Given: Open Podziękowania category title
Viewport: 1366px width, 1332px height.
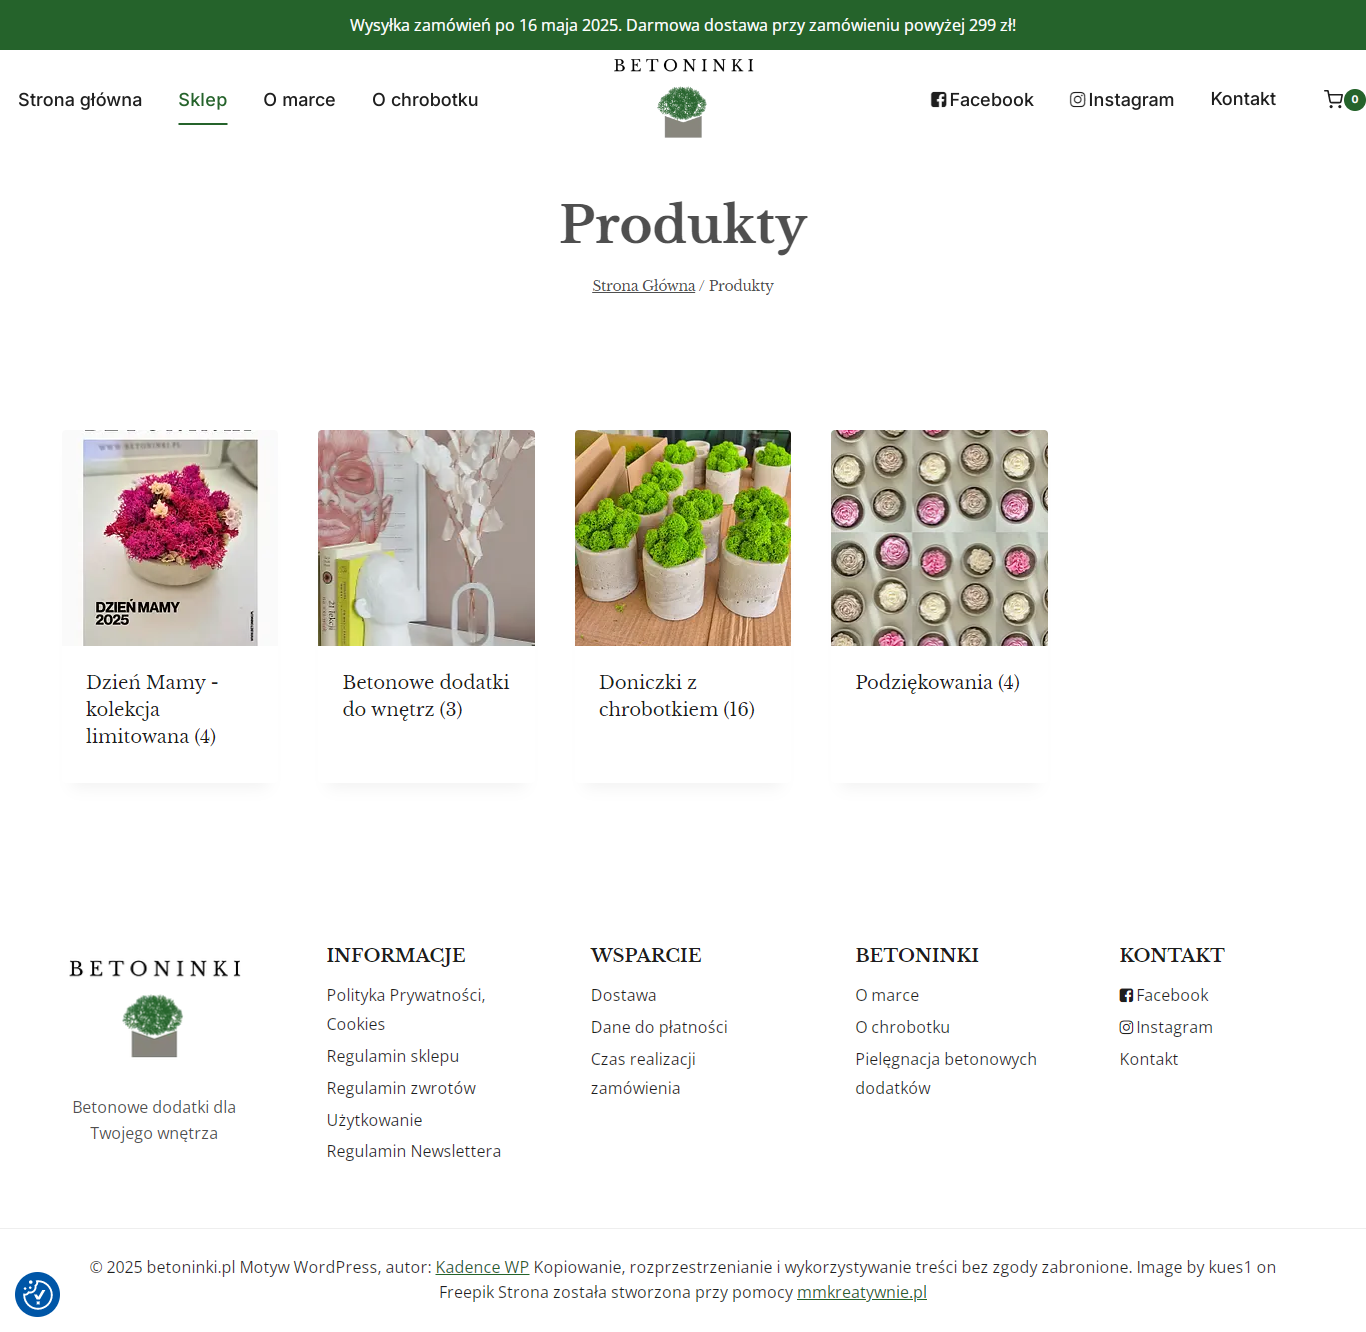Looking at the screenshot, I should [x=937, y=682].
